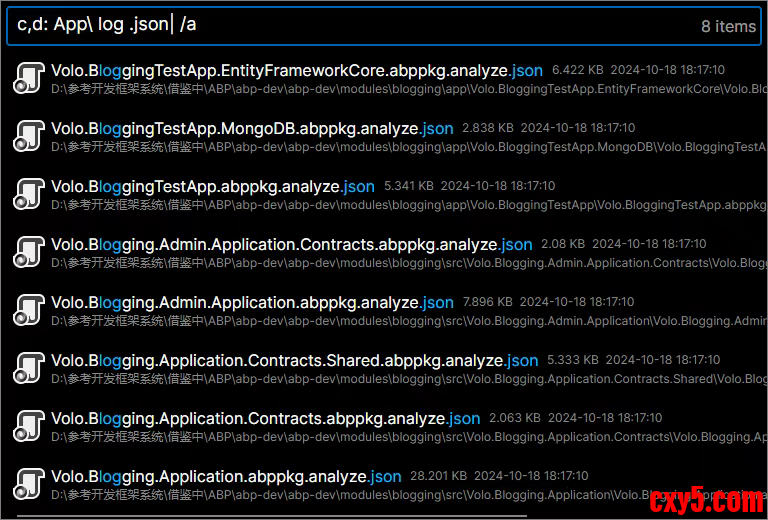Click the icon of the 28.201 KB result
This screenshot has height=520, width=768.
tap(28, 484)
